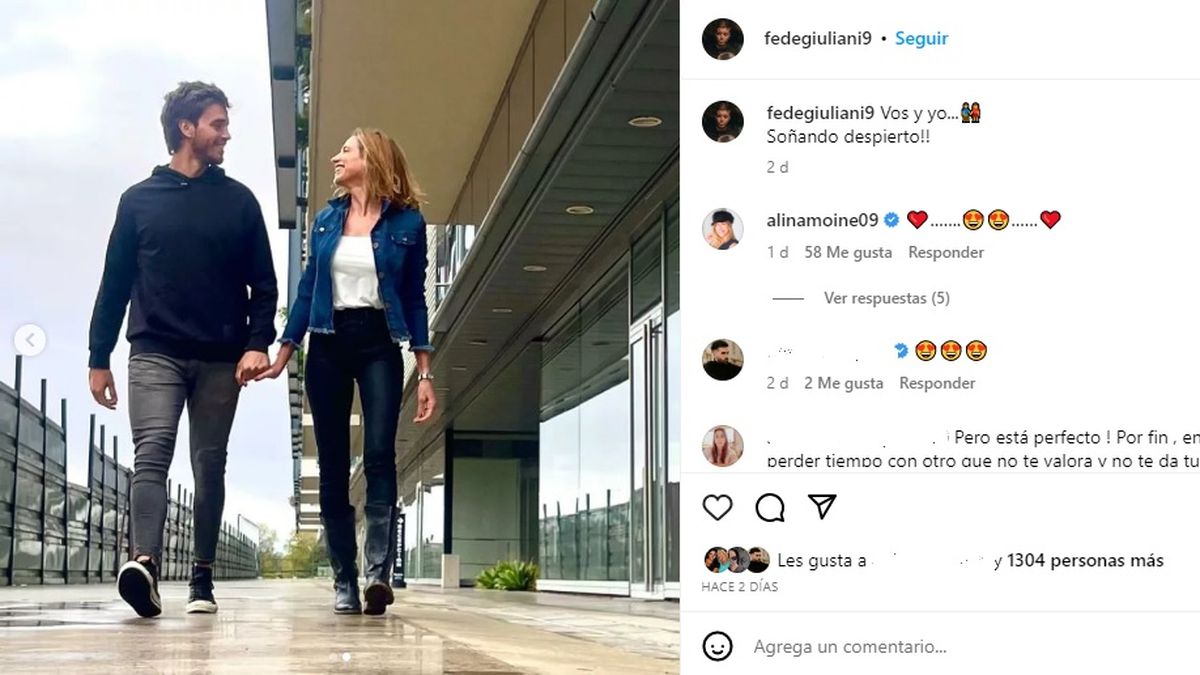Like the post with the heart icon
The height and width of the screenshot is (675, 1200).
click(x=717, y=508)
